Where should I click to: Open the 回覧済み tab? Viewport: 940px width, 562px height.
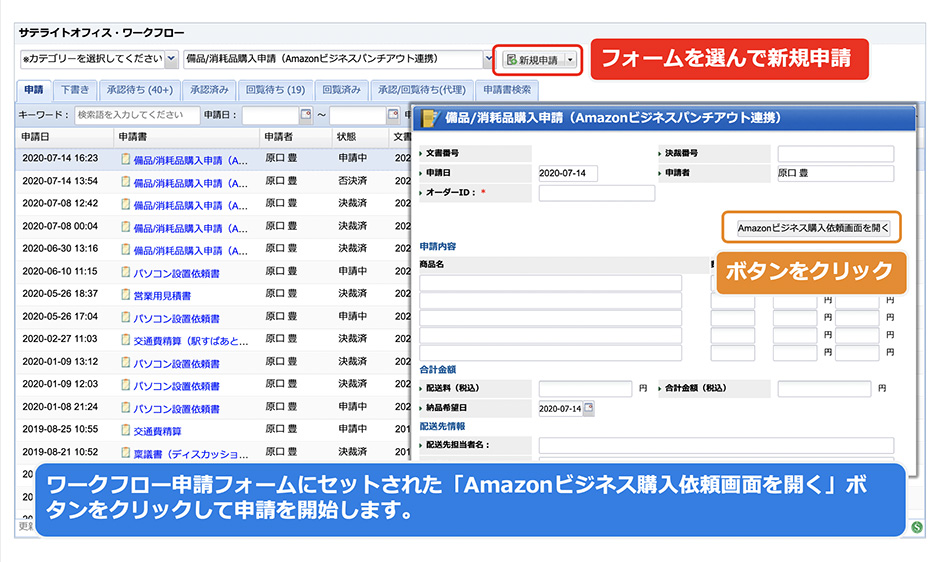[342, 90]
